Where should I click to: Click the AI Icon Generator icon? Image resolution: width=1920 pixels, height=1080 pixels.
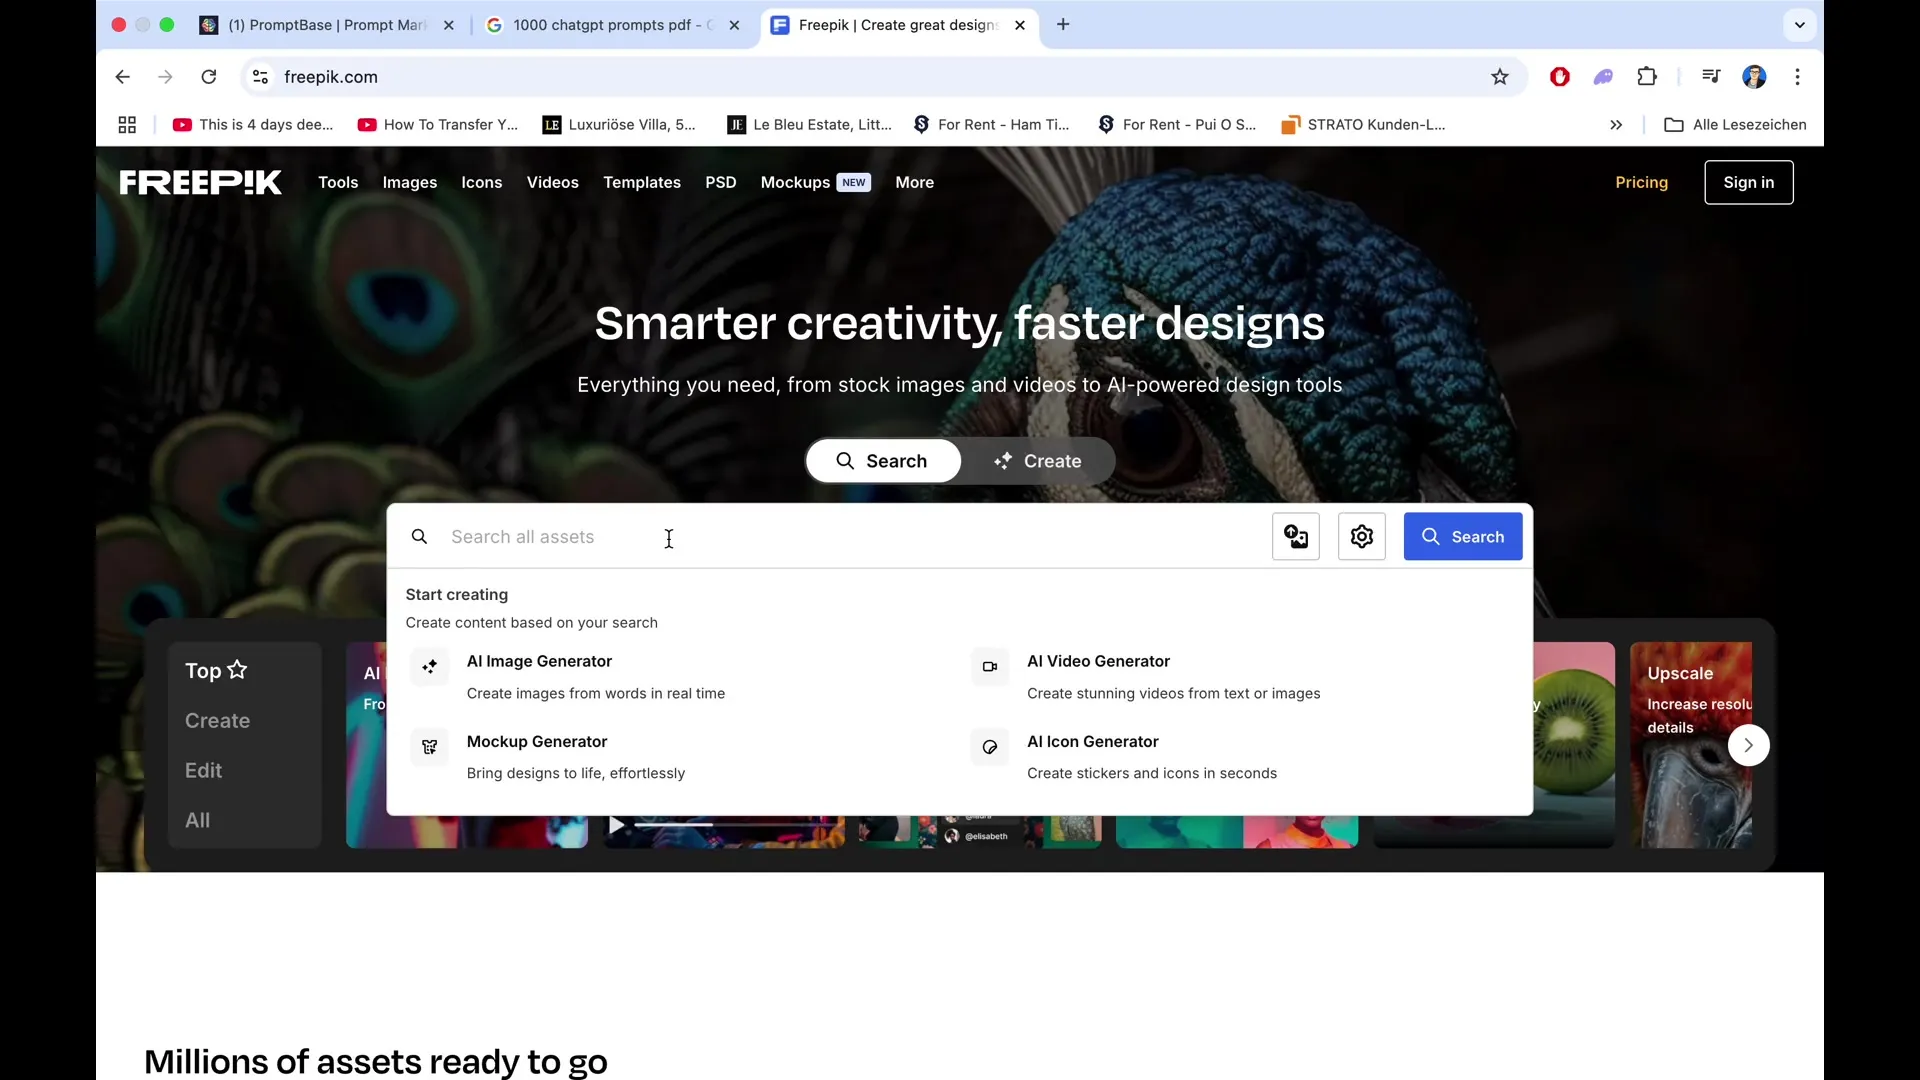click(989, 747)
